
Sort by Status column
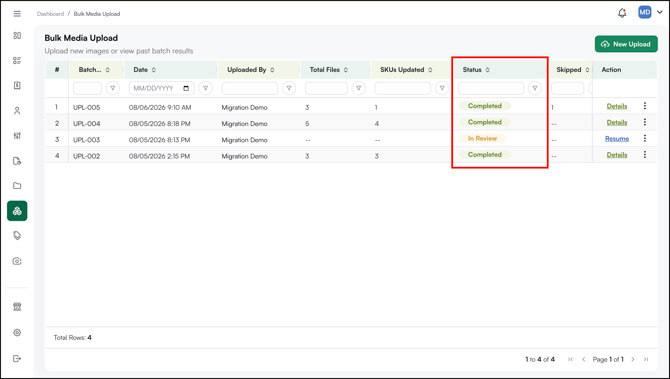pos(476,70)
